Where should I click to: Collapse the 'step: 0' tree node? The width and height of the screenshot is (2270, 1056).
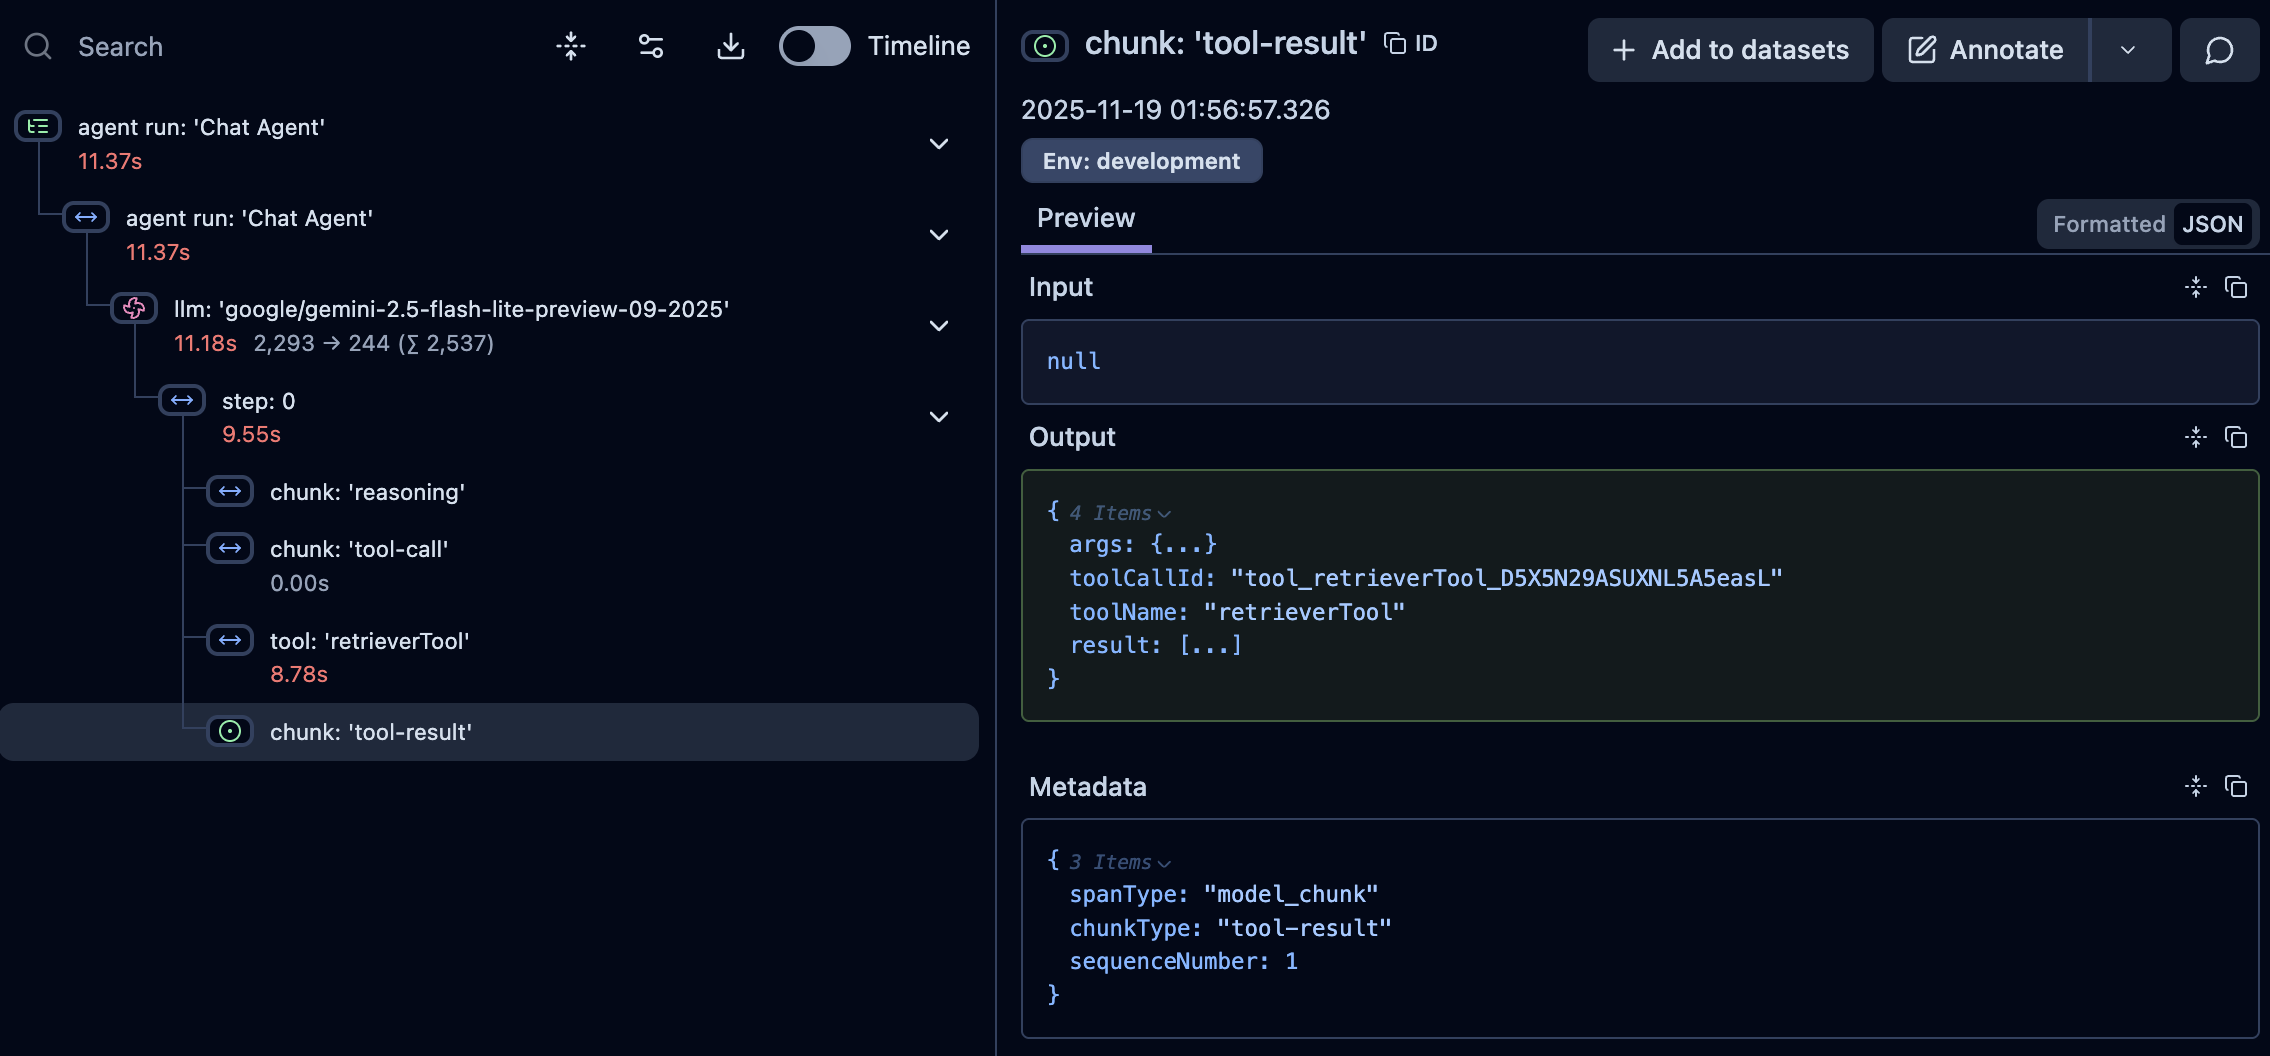tap(938, 417)
